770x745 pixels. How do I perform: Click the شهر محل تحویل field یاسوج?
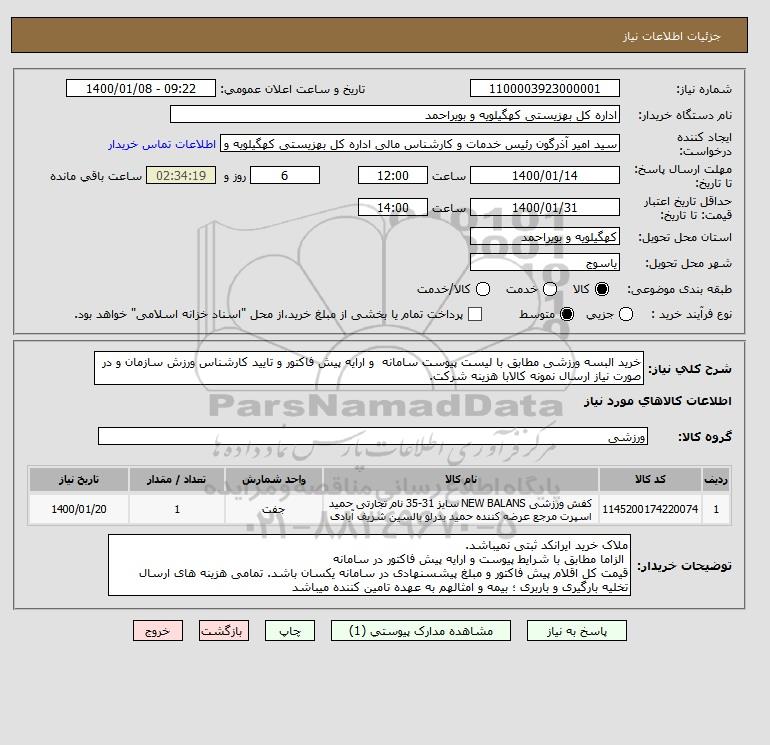pos(545,262)
